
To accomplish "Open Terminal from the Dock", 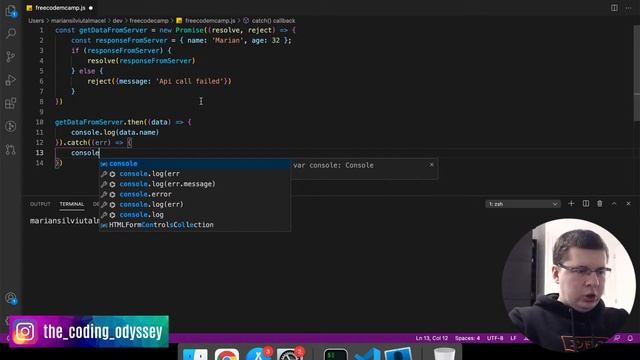I will pyautogui.click(x=336, y=354).
